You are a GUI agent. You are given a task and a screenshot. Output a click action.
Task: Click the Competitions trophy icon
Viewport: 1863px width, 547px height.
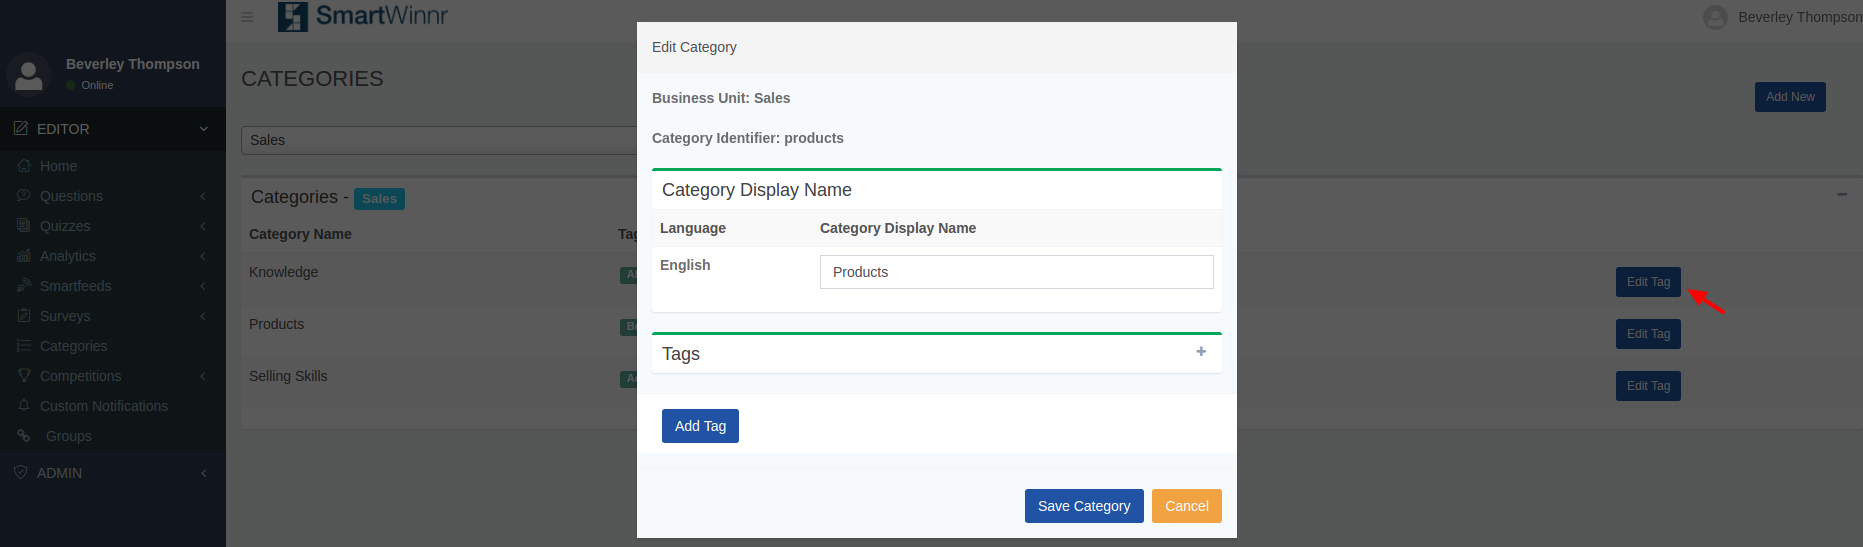click(24, 376)
